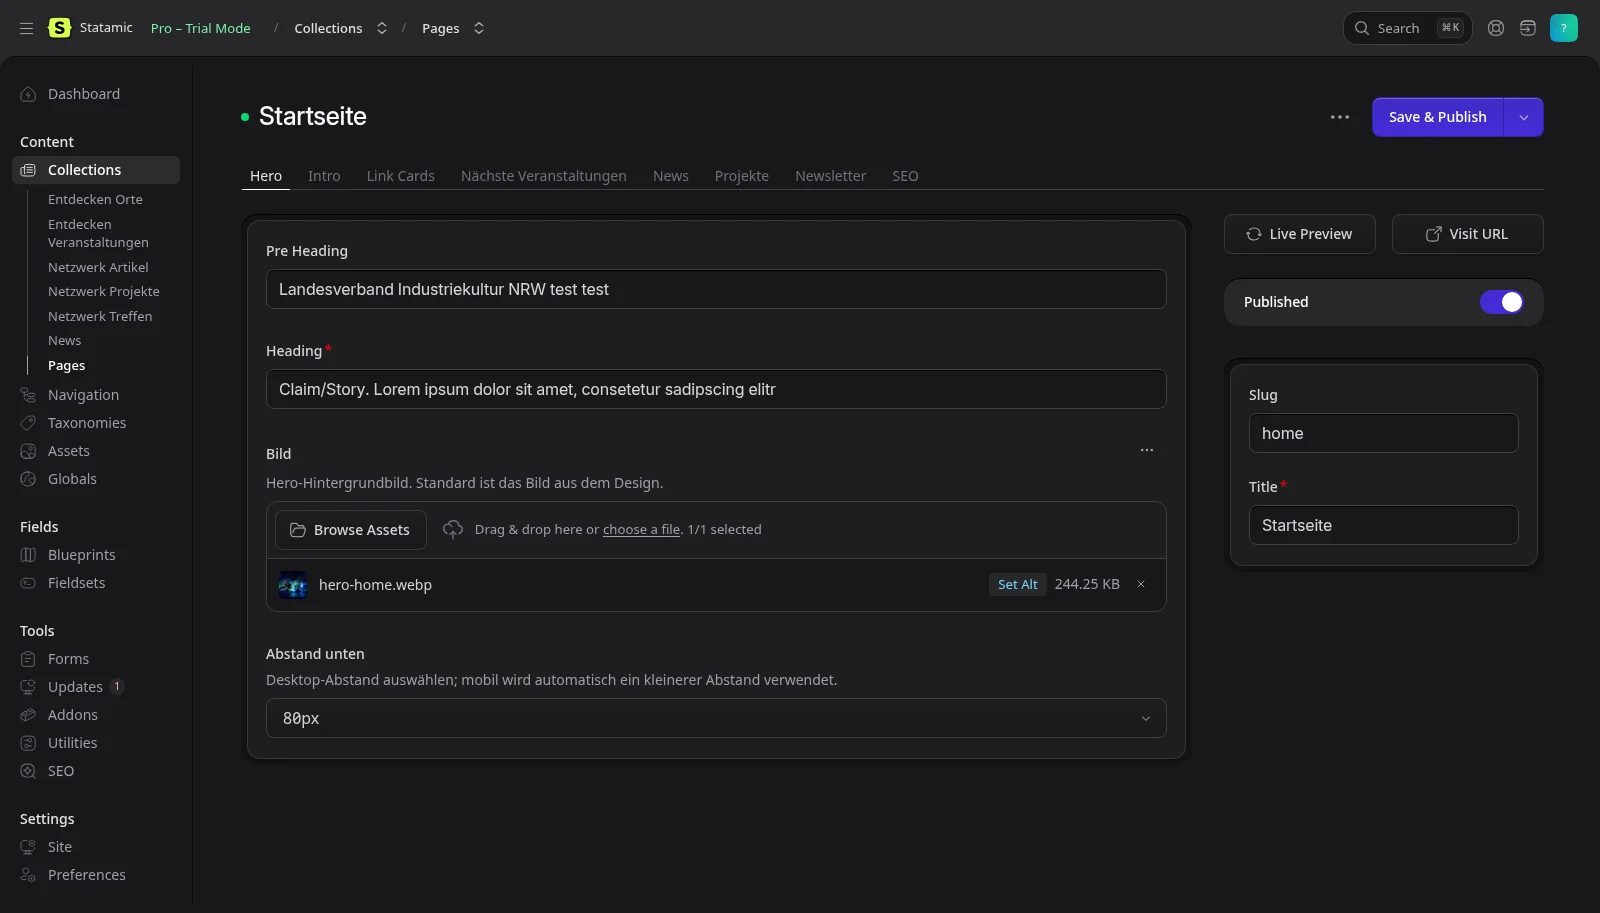Remove hero-home.webp with the x icon
1600x913 pixels.
coord(1140,584)
